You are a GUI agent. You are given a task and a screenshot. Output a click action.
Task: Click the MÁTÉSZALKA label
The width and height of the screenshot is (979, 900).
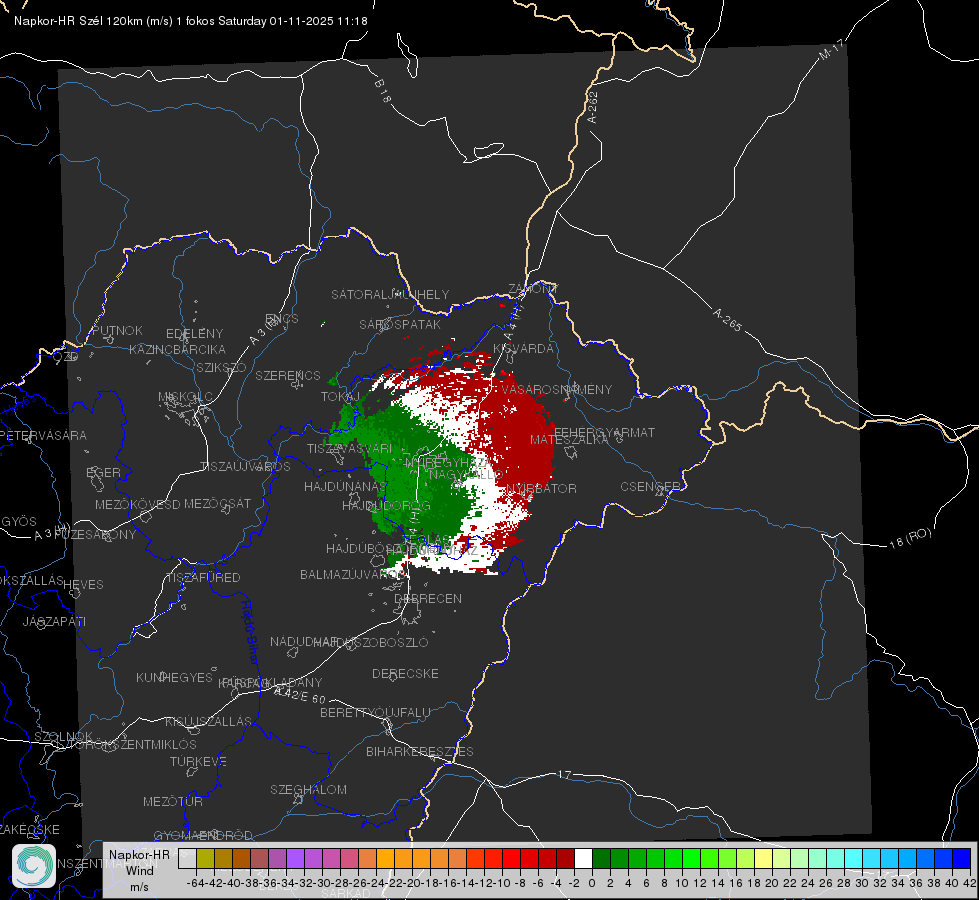point(569,440)
